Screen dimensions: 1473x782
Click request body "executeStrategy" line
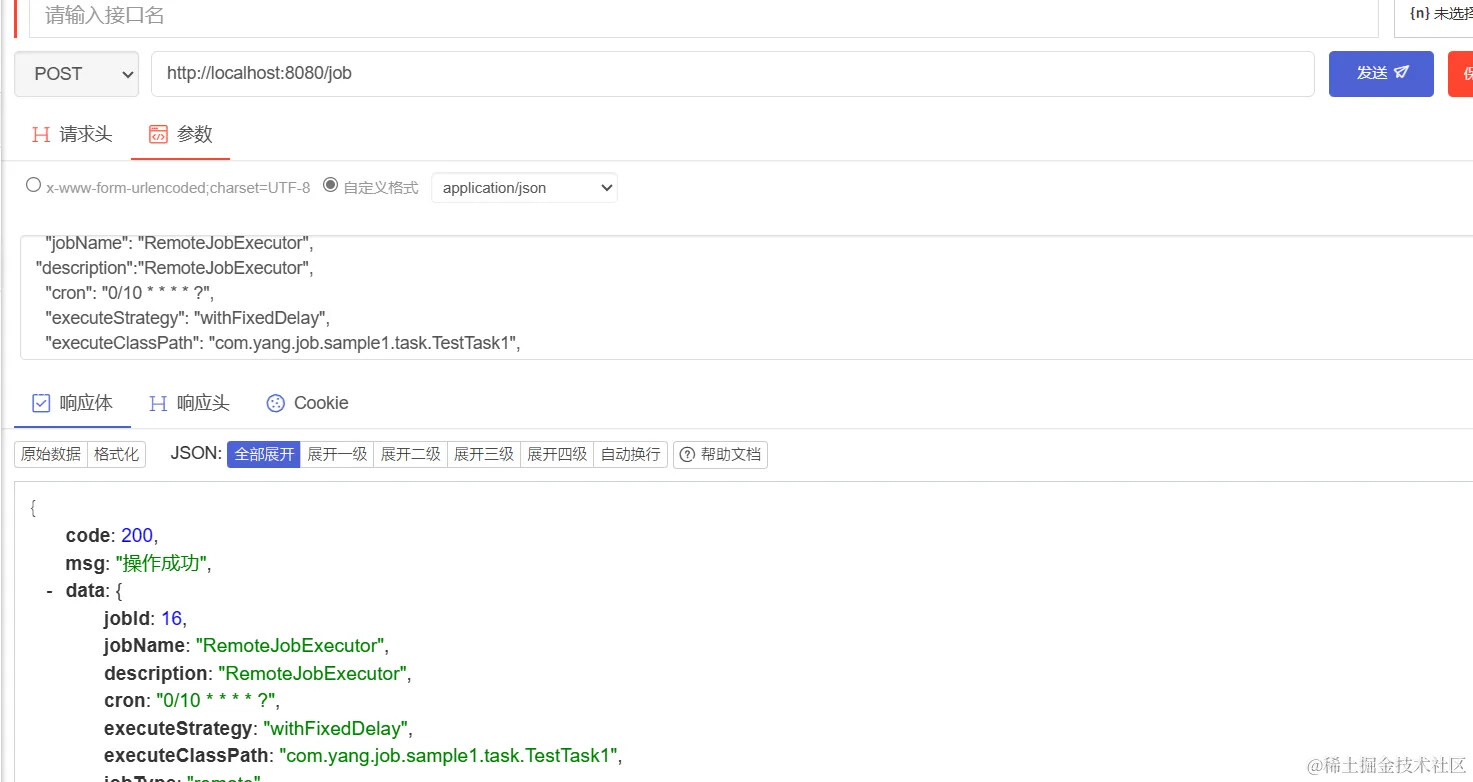[187, 318]
